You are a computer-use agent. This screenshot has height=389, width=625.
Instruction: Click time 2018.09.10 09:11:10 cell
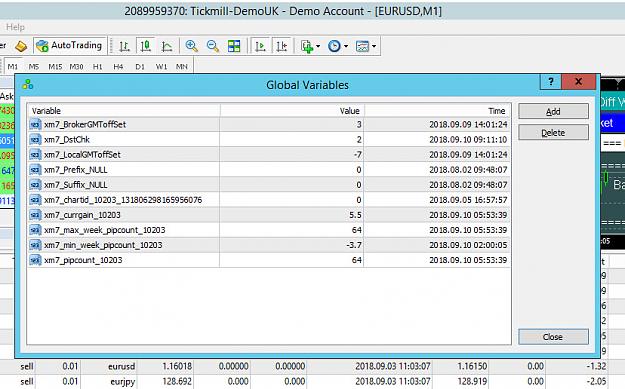point(468,139)
